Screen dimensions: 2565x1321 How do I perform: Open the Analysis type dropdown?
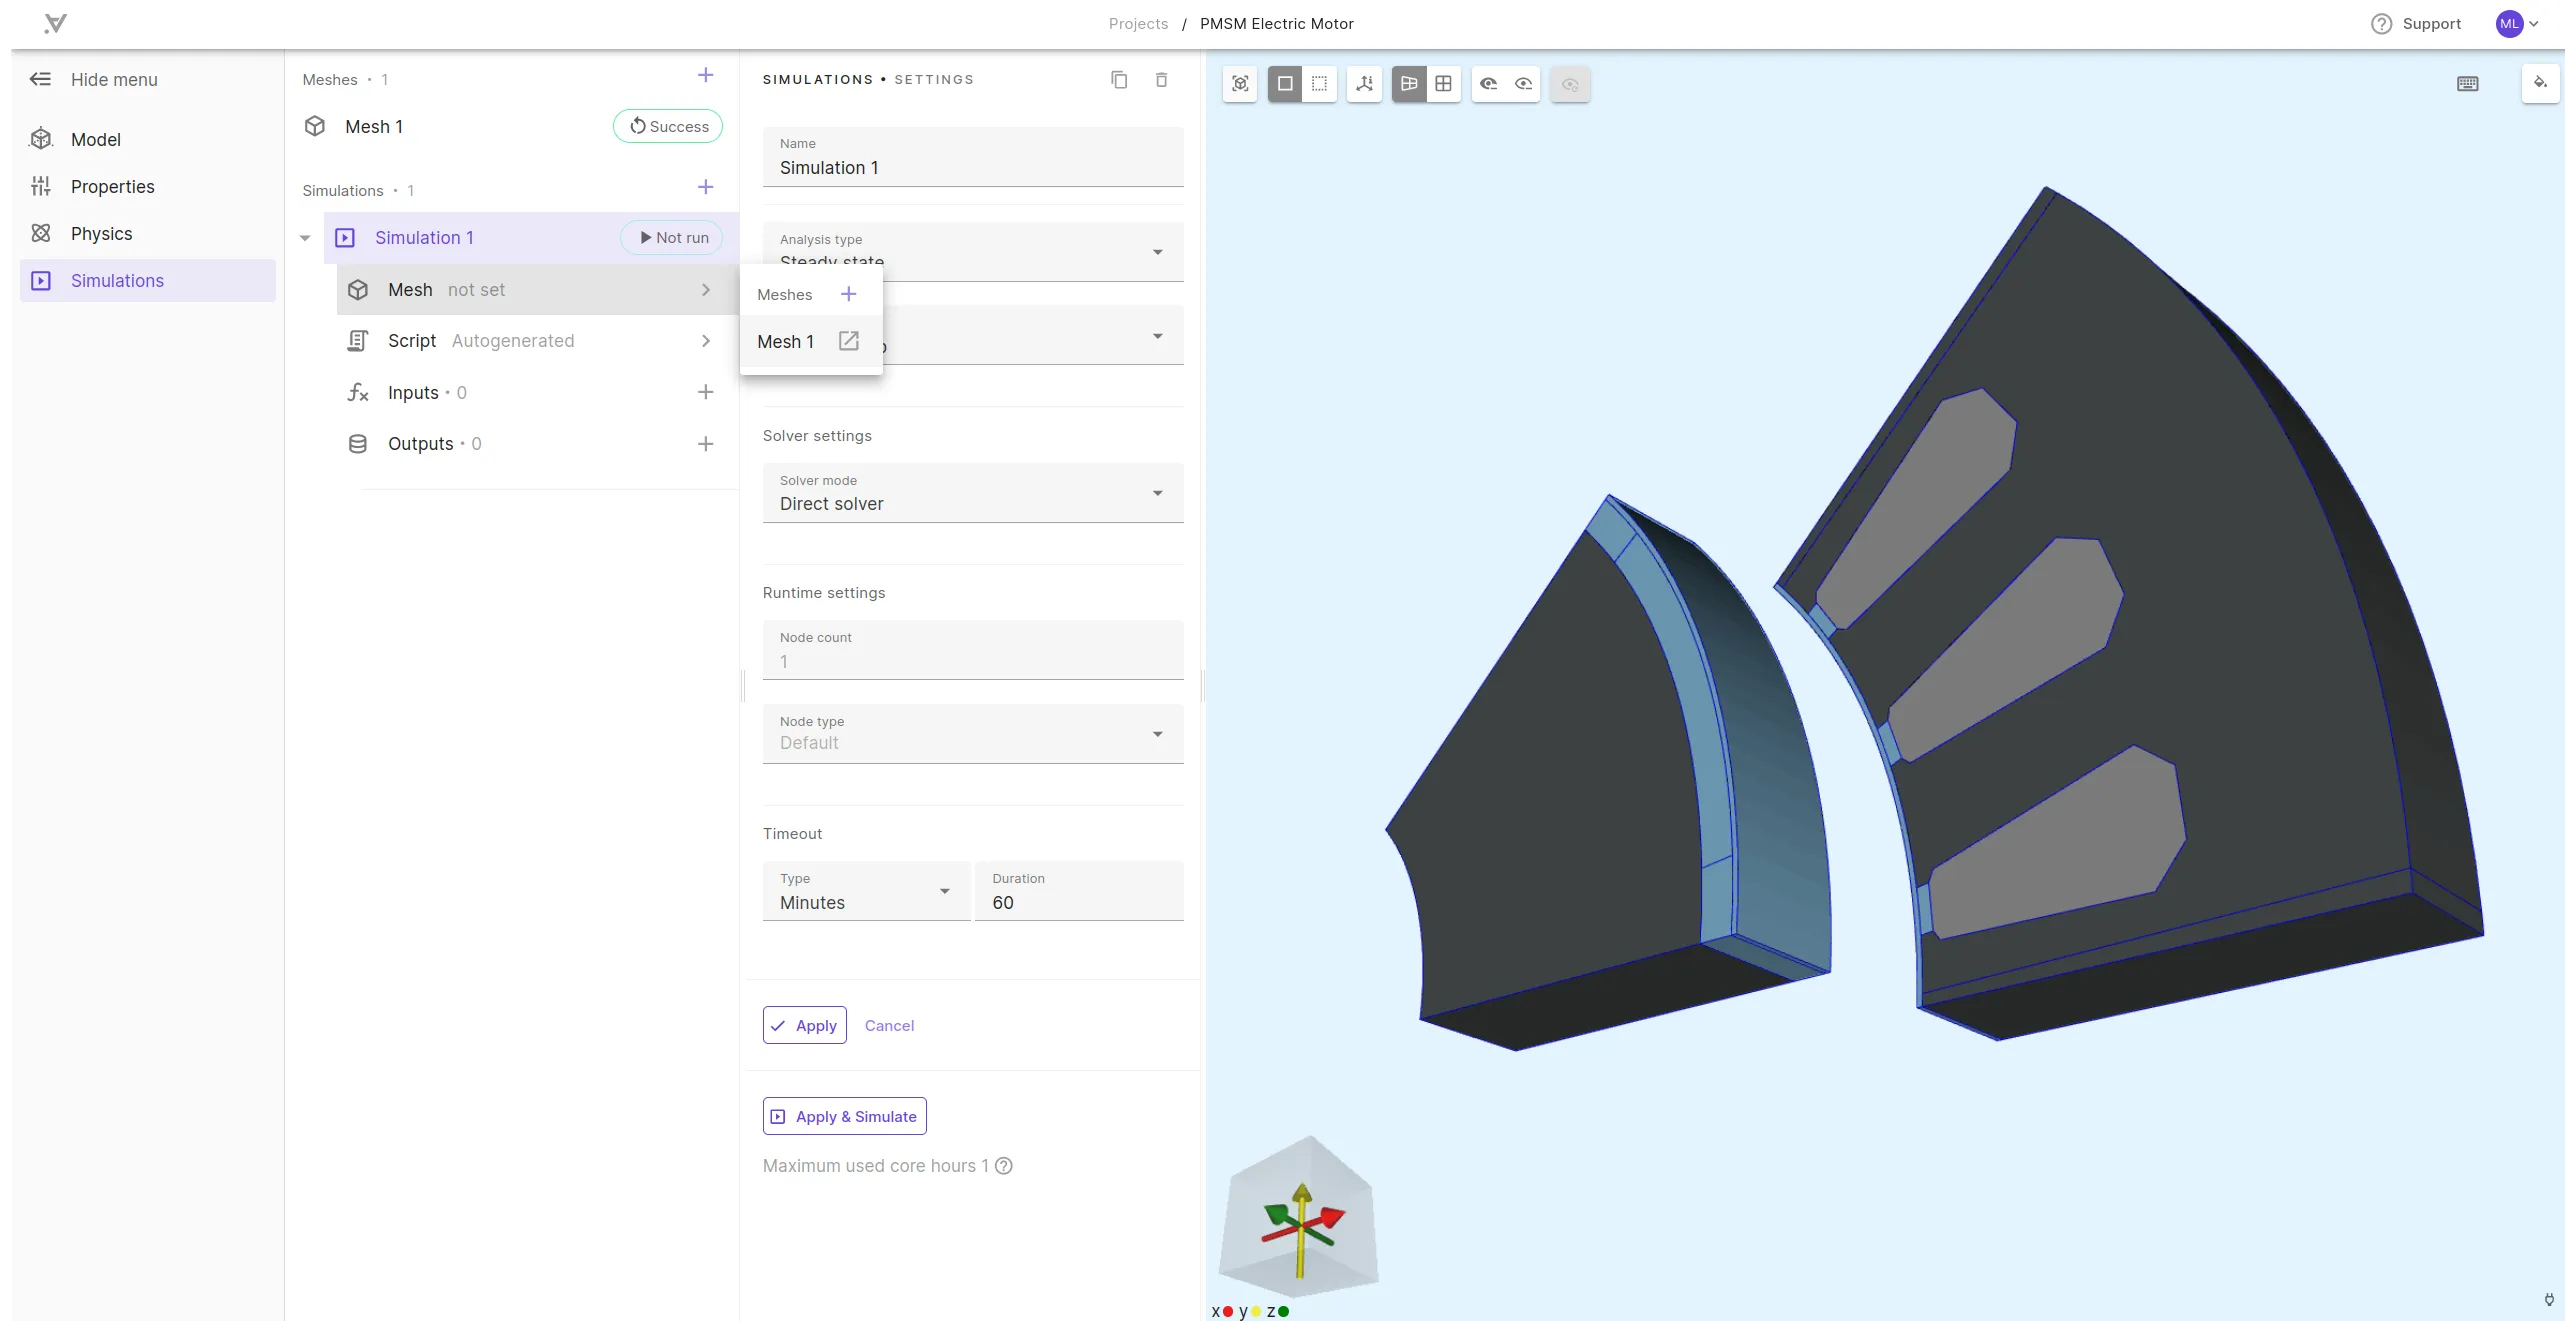[x=973, y=251]
